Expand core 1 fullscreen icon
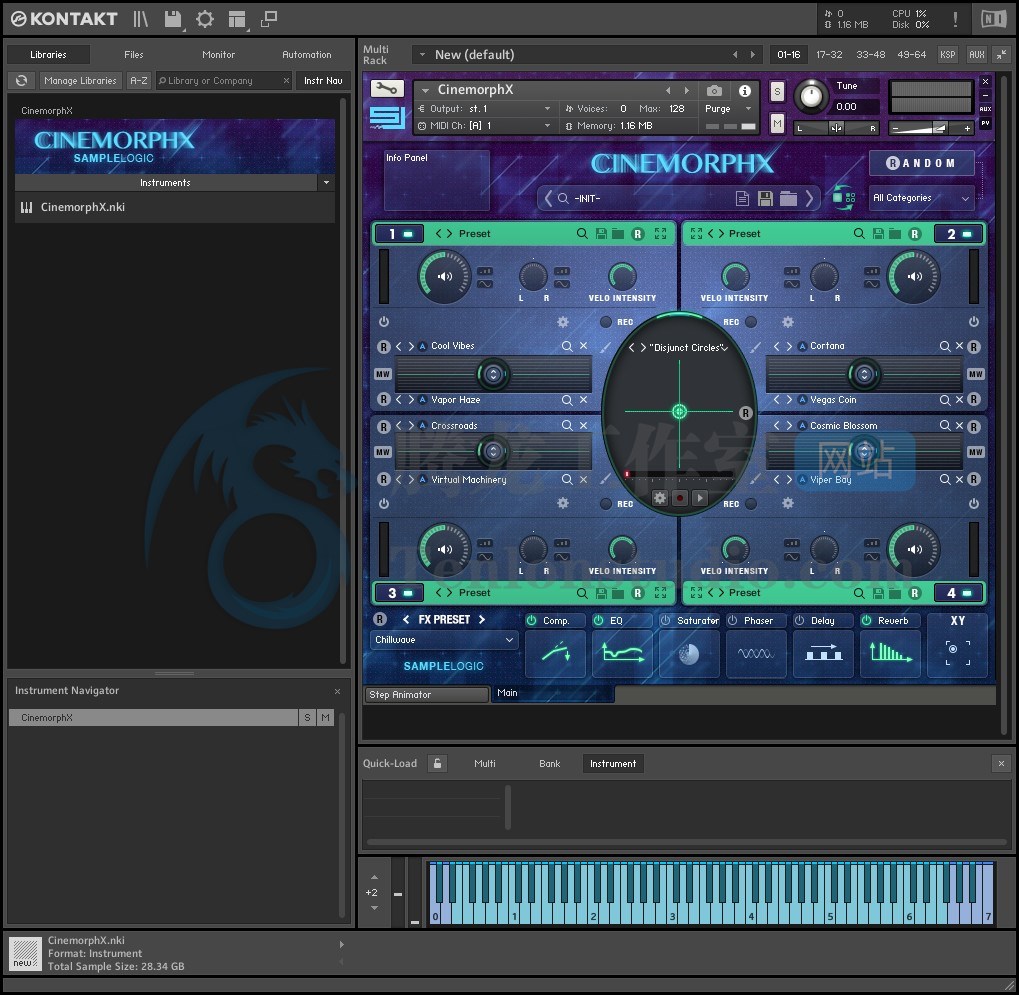Image resolution: width=1019 pixels, height=995 pixels. (661, 233)
